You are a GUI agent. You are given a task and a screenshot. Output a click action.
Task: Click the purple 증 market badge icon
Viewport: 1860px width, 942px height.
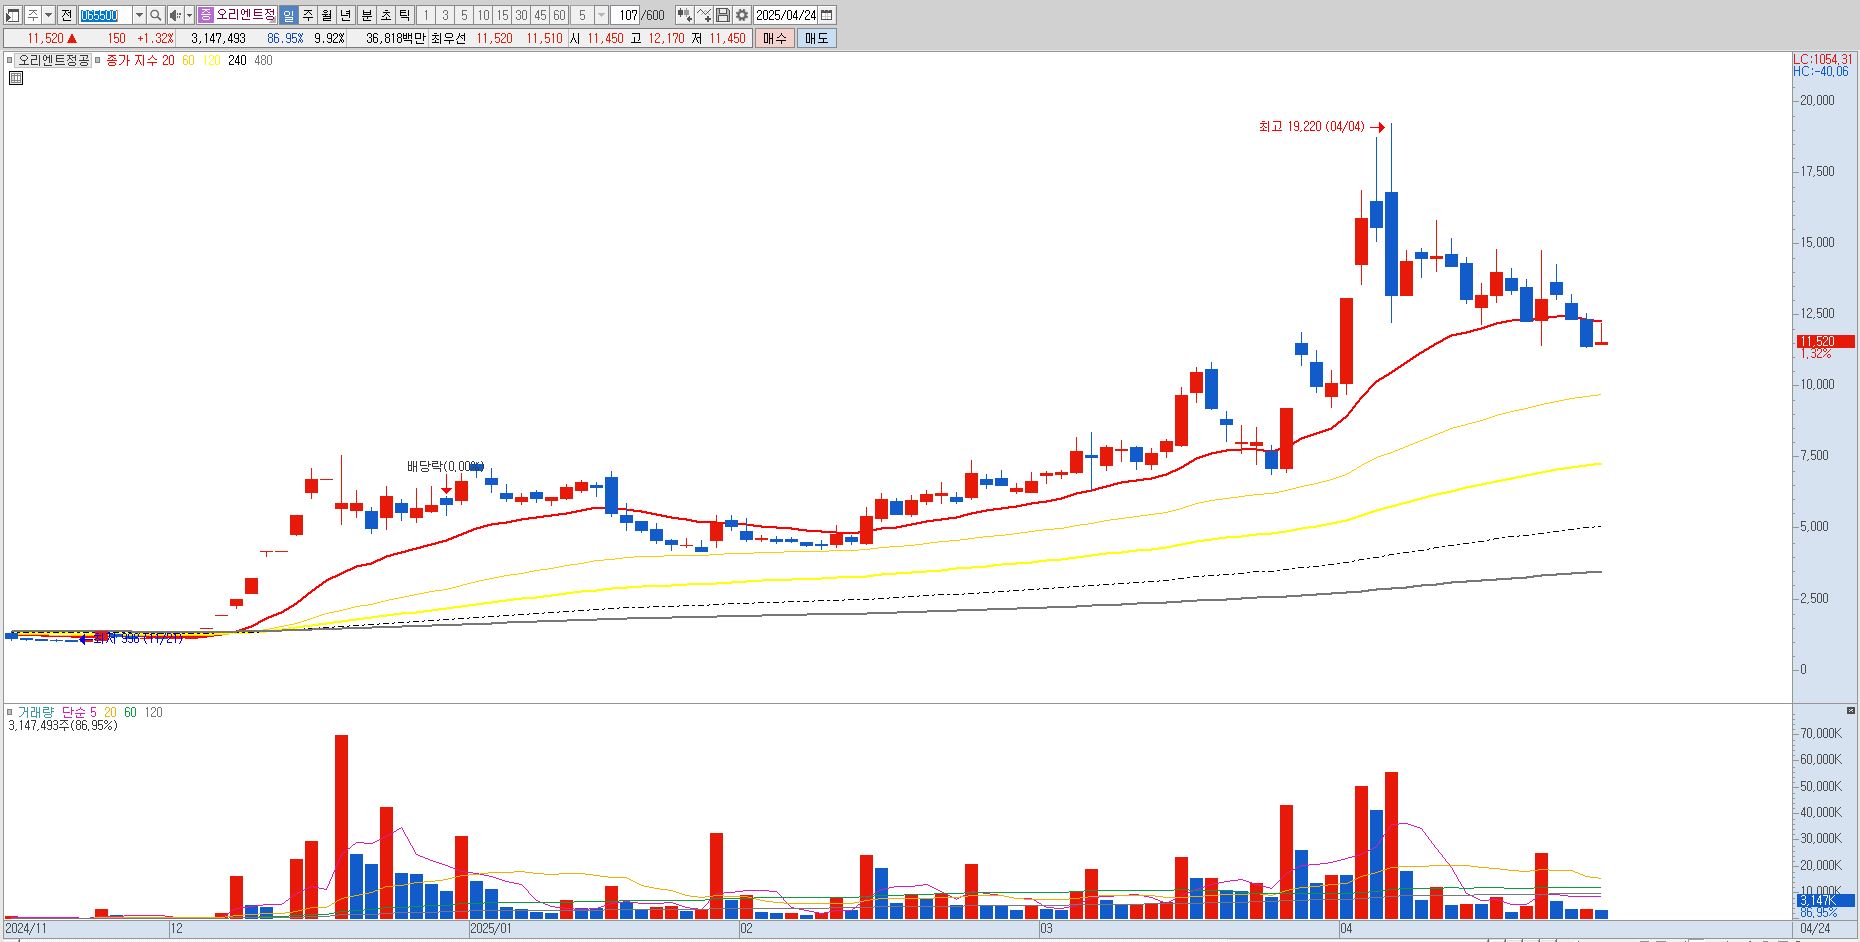click(x=205, y=15)
